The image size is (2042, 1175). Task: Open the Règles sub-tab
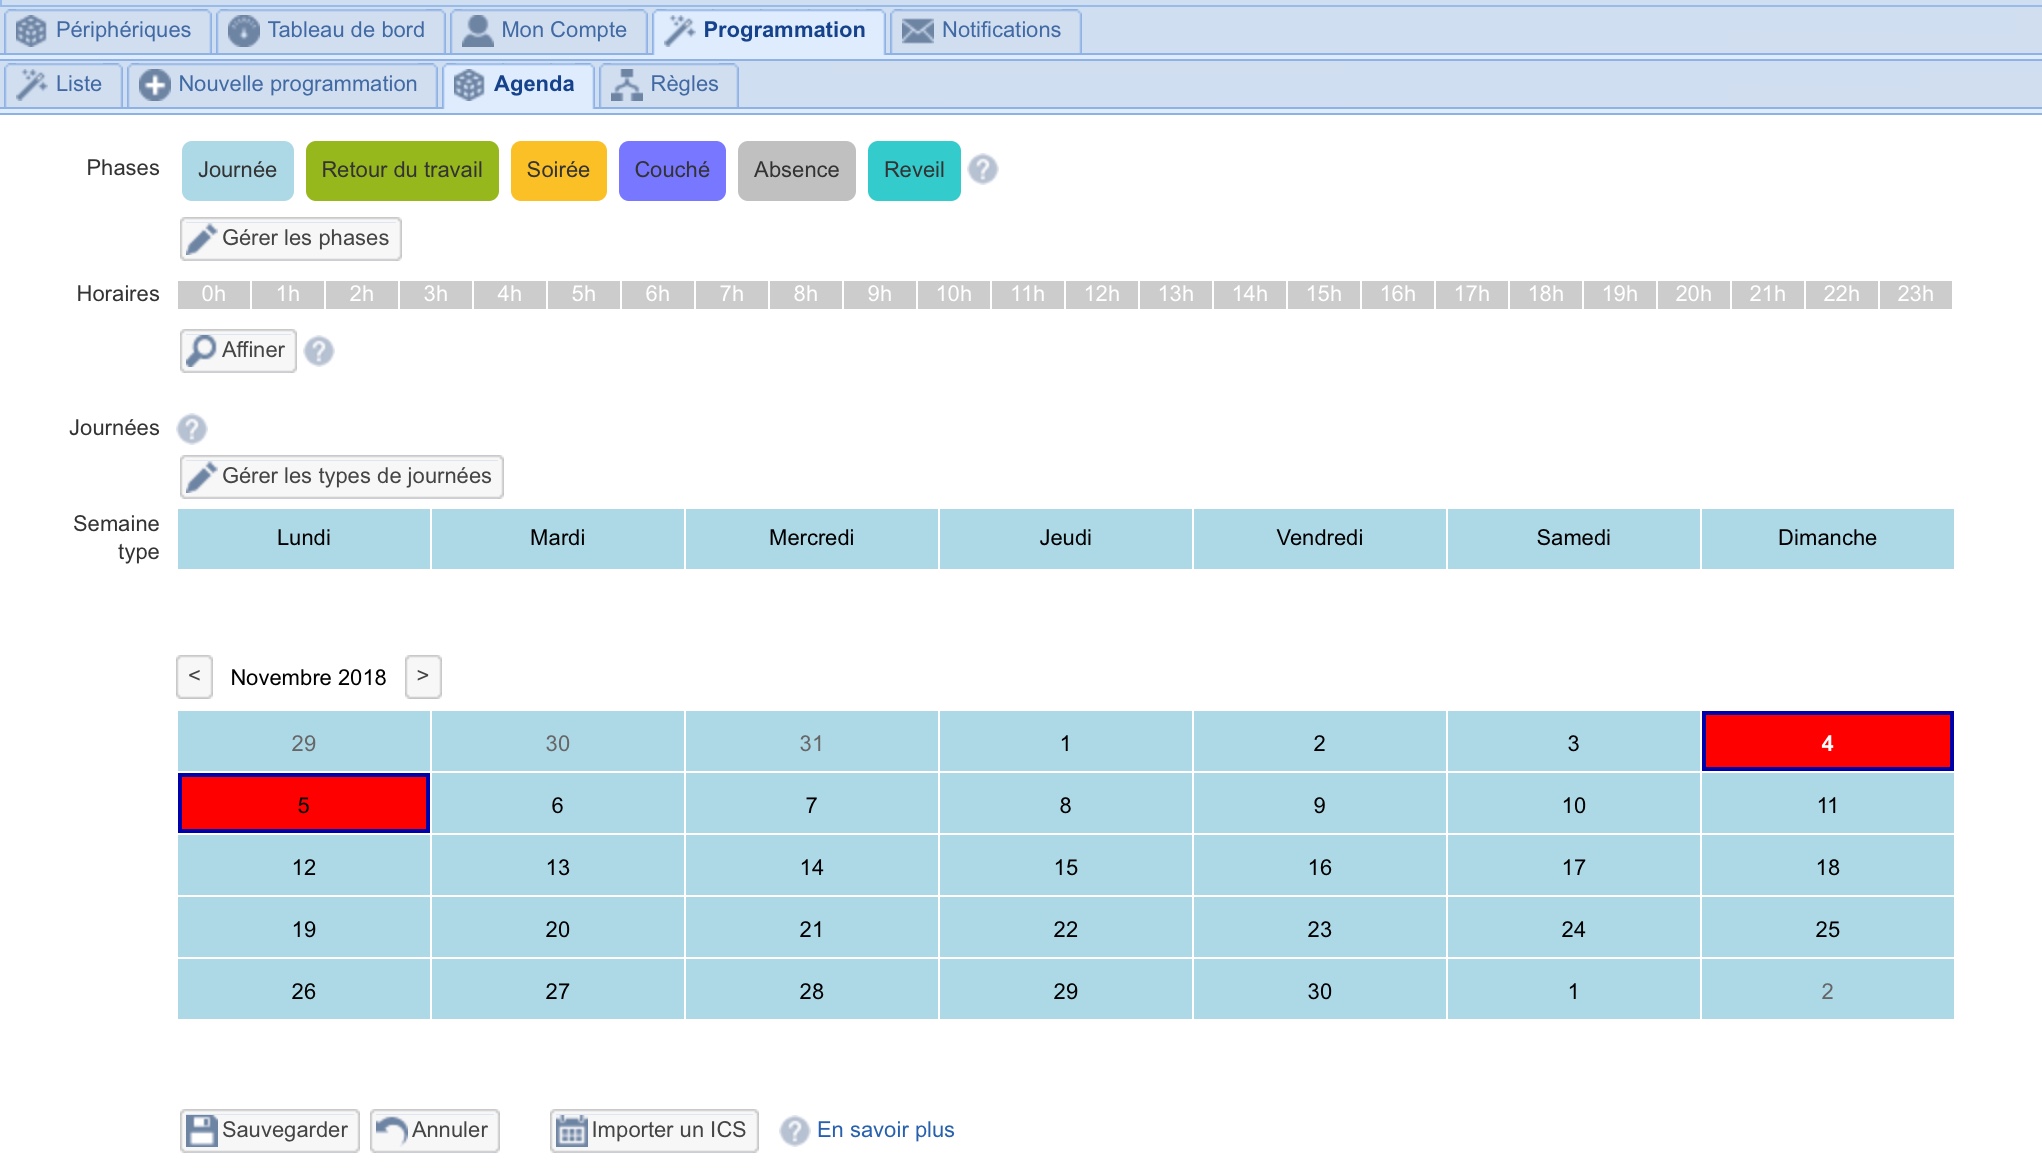tap(667, 84)
